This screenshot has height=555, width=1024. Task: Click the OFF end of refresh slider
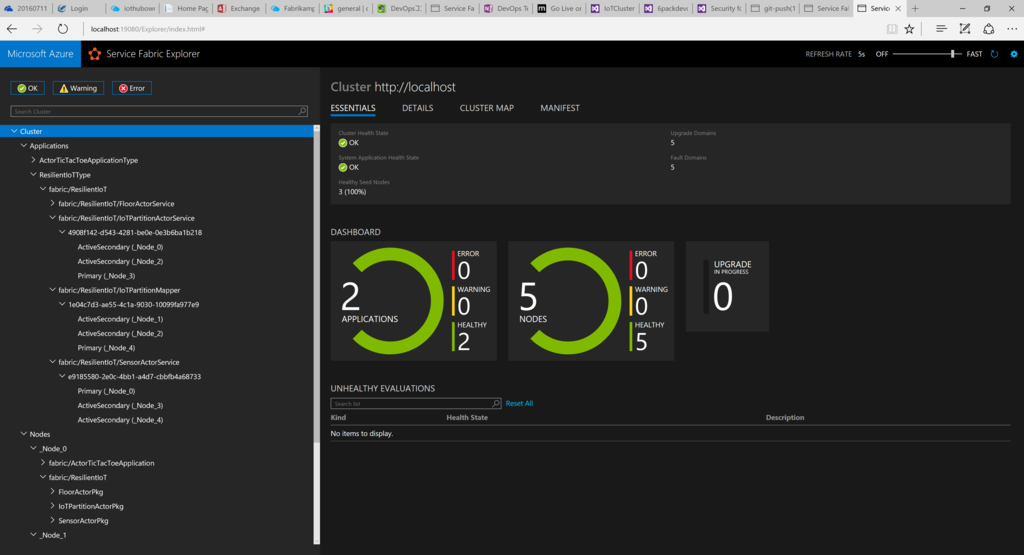[882, 54]
